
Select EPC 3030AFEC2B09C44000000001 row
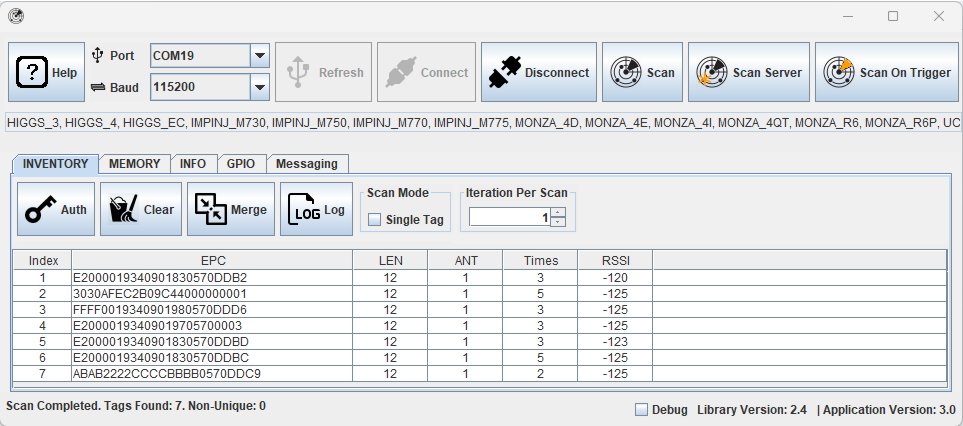pos(480,294)
